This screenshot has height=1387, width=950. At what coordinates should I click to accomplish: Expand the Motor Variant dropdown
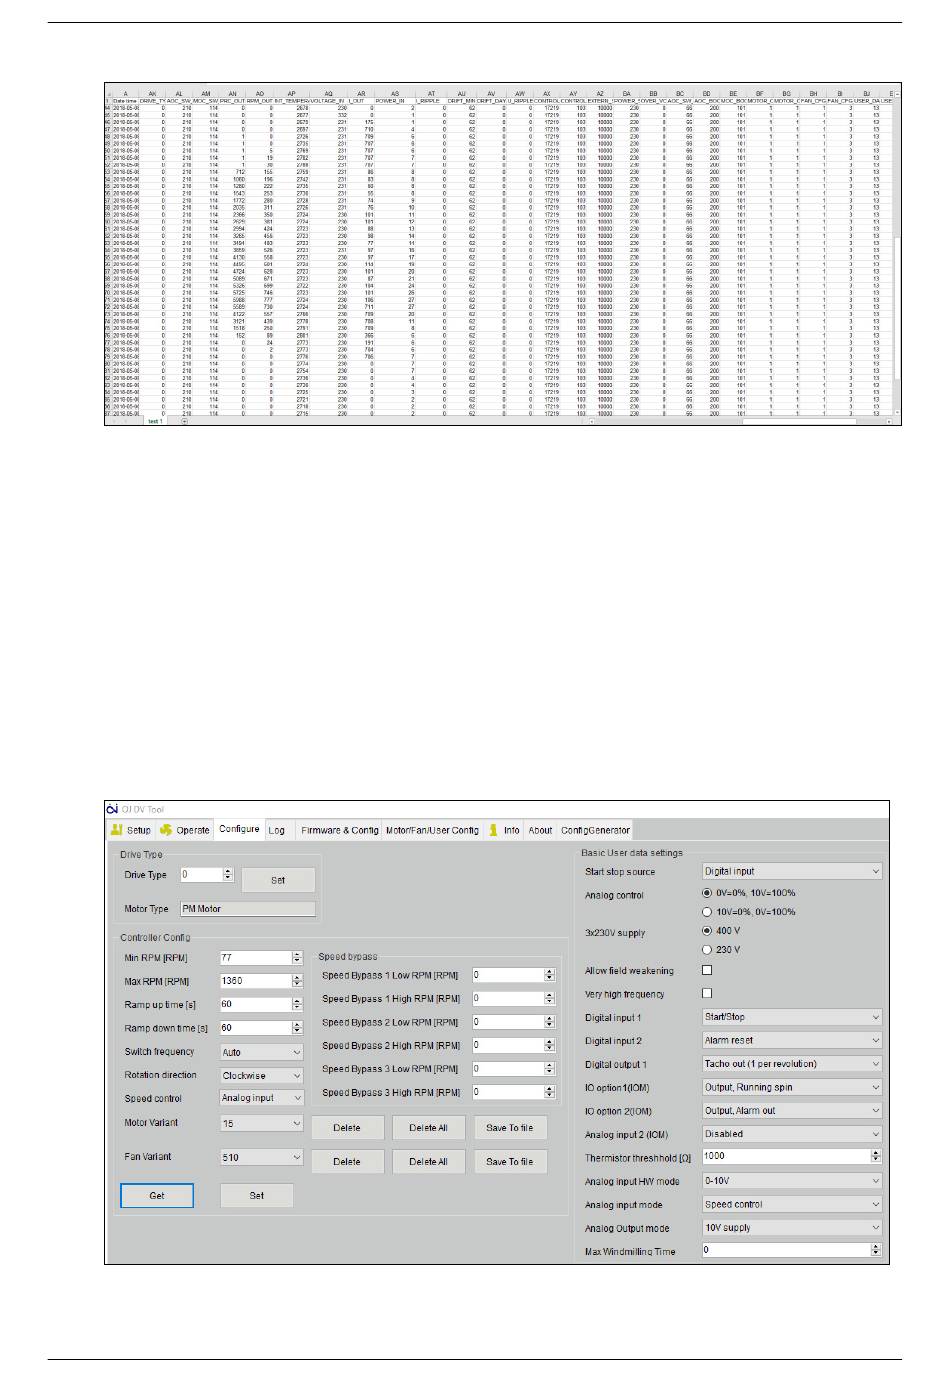[261, 1124]
